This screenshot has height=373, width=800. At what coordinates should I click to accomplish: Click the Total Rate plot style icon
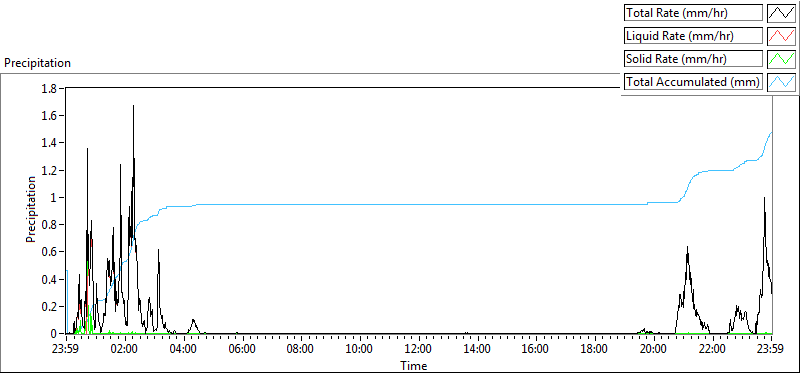click(x=781, y=13)
